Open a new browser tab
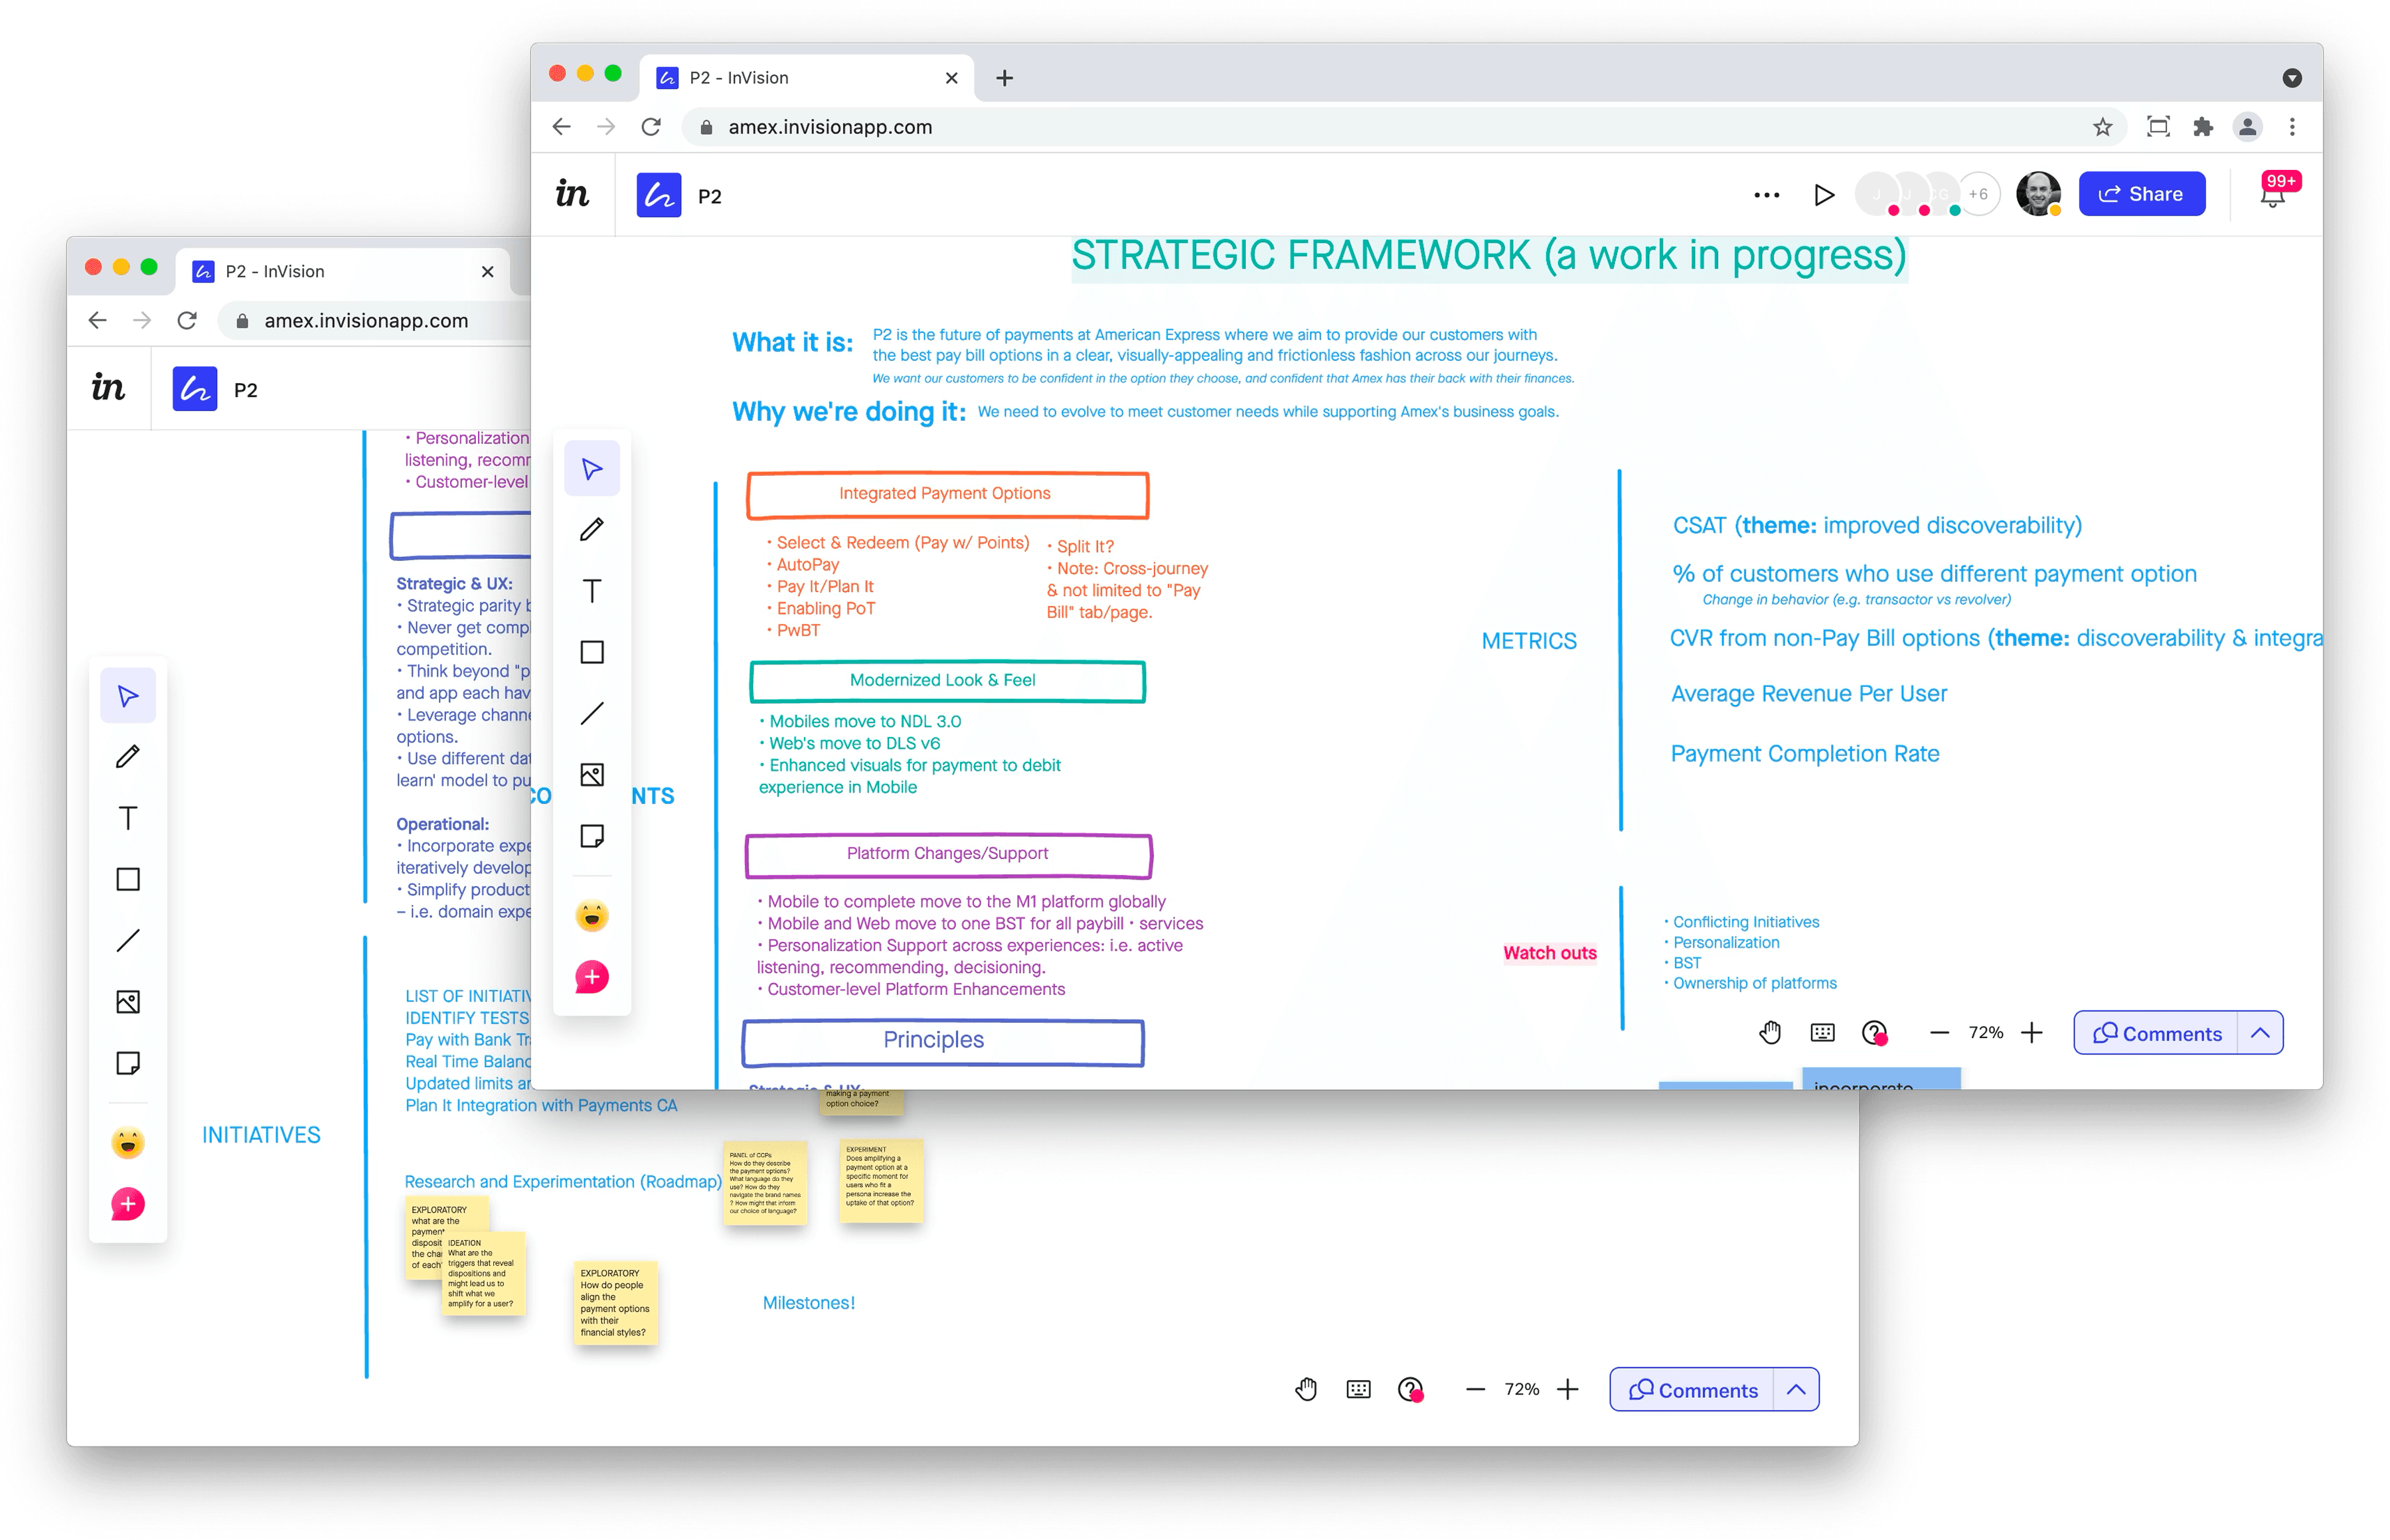2390x1540 pixels. pos(1005,78)
